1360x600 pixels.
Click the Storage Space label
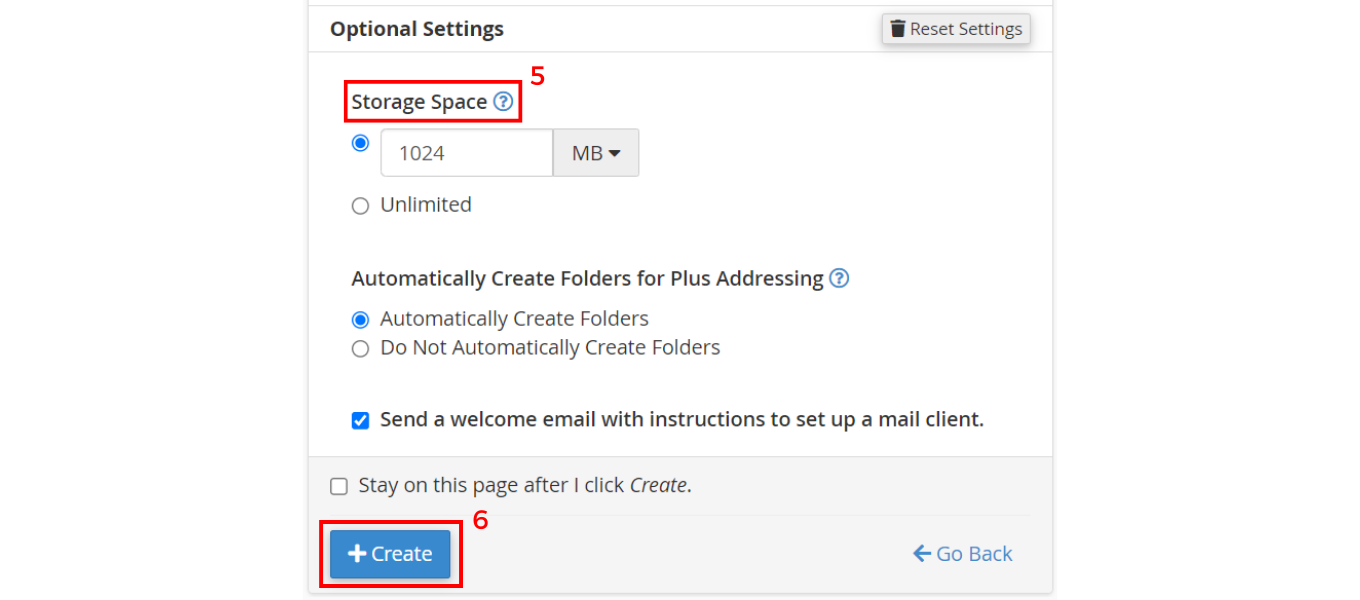419,102
